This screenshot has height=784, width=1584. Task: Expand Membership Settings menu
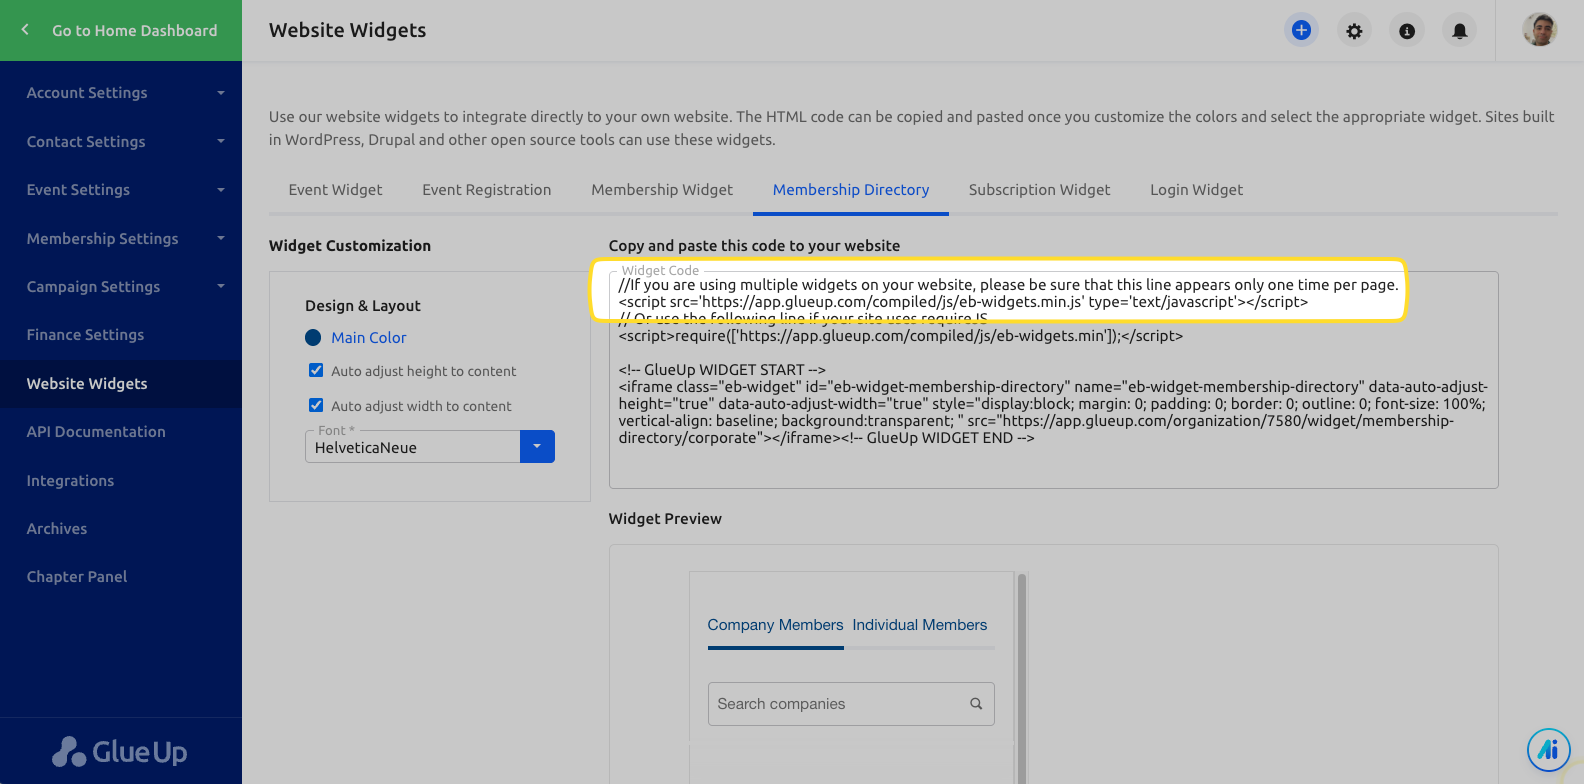tap(121, 239)
